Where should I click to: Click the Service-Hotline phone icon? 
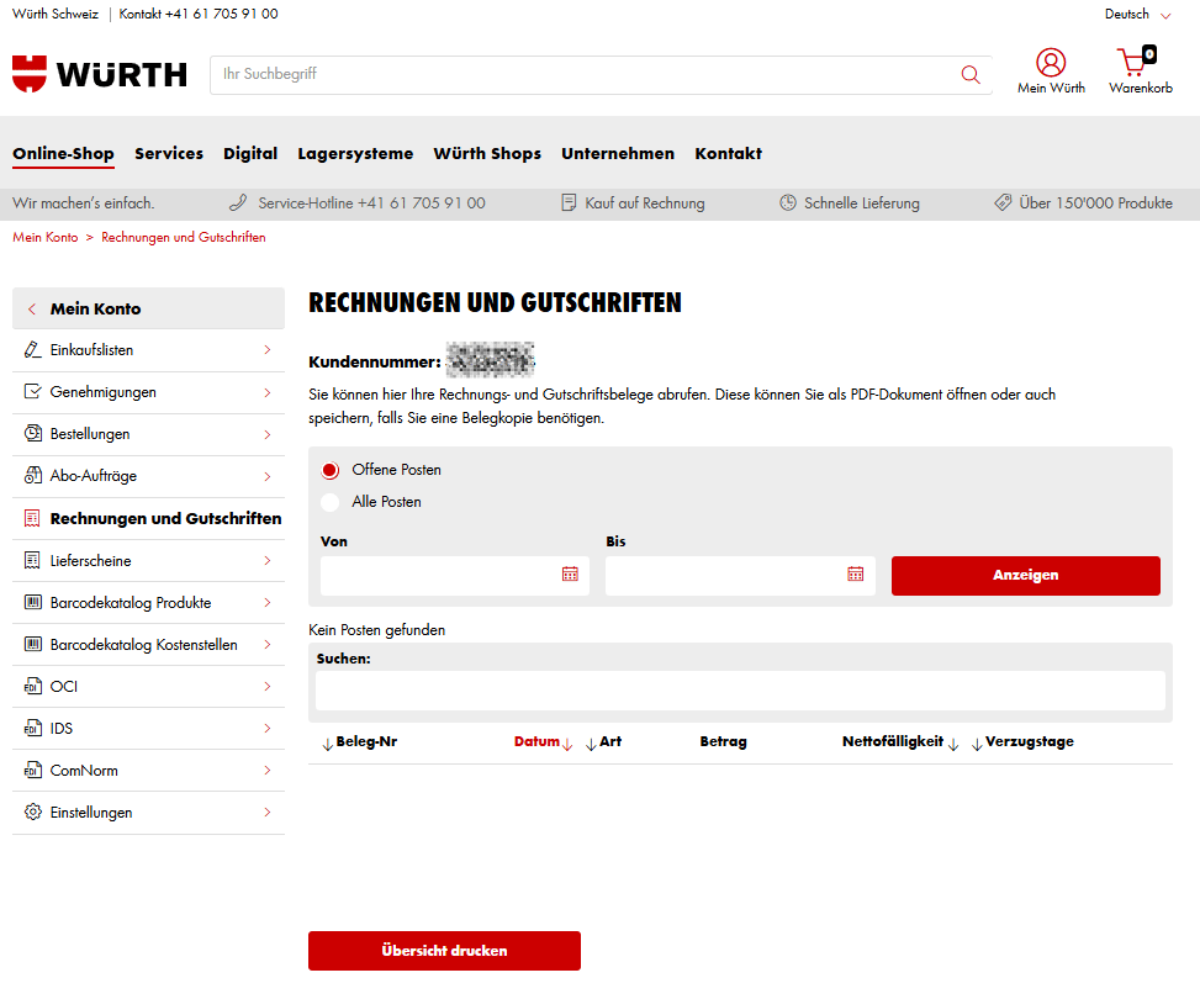(x=238, y=203)
